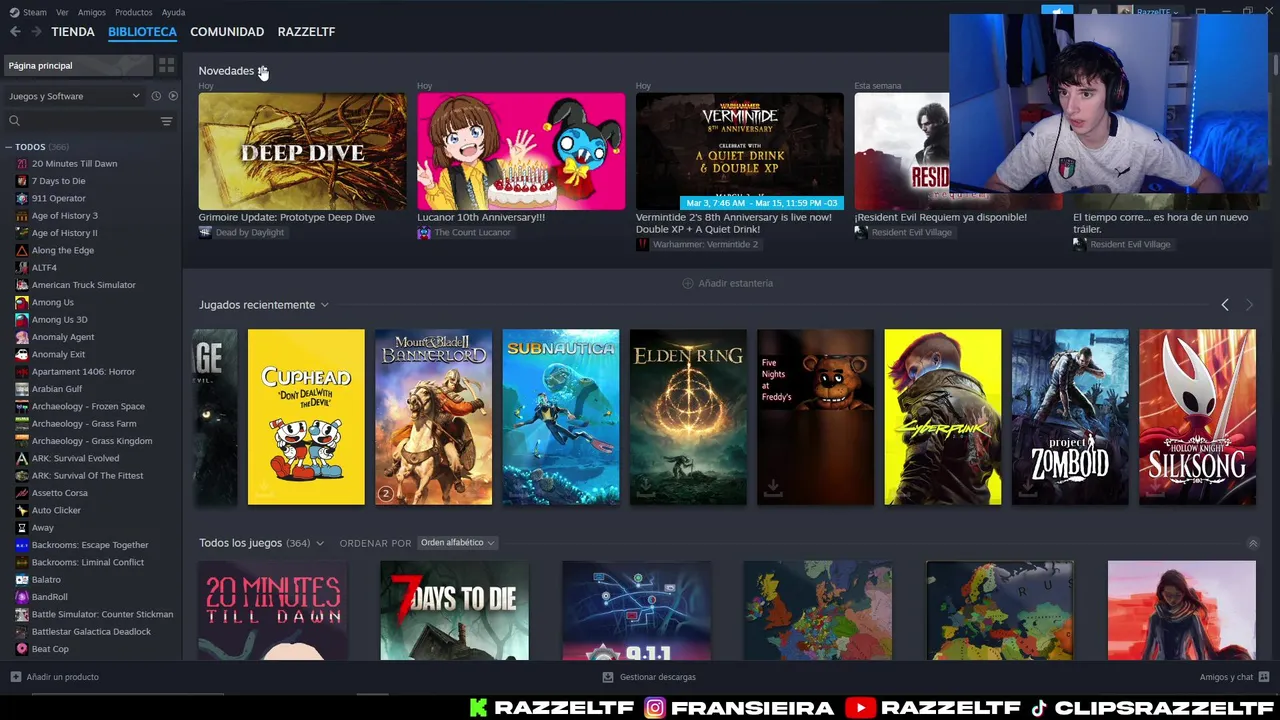Image resolution: width=1280 pixels, height=720 pixels.
Task: Open the RAZZELTF profile tab
Action: 306,32
